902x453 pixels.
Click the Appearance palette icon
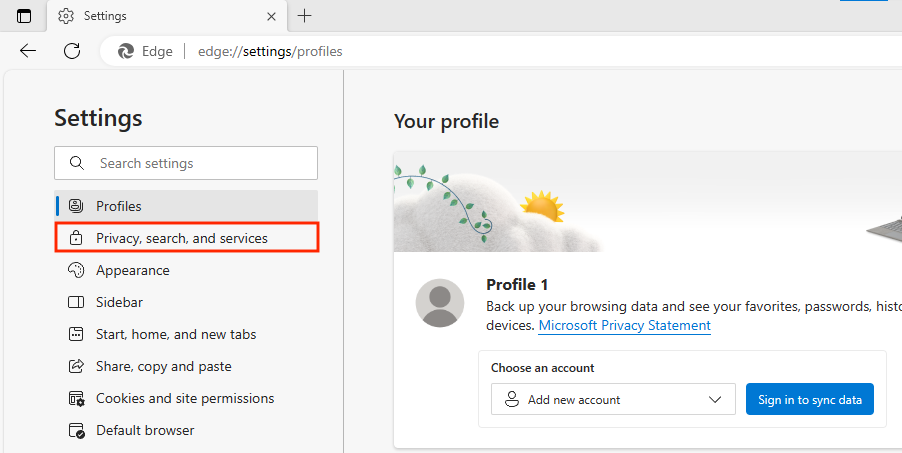tap(76, 270)
